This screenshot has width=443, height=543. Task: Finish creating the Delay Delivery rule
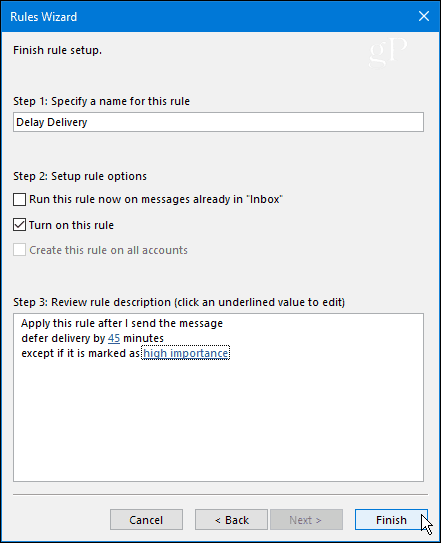point(391,519)
